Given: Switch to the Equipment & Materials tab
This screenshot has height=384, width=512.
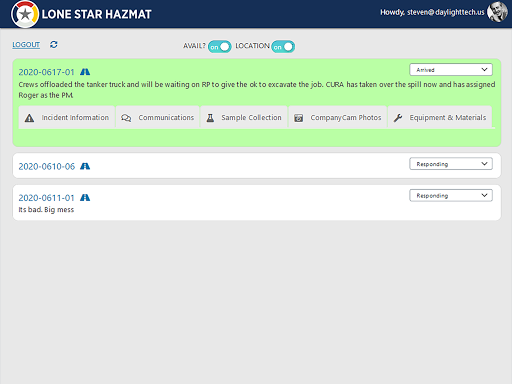Looking at the screenshot, I should 440,117.
